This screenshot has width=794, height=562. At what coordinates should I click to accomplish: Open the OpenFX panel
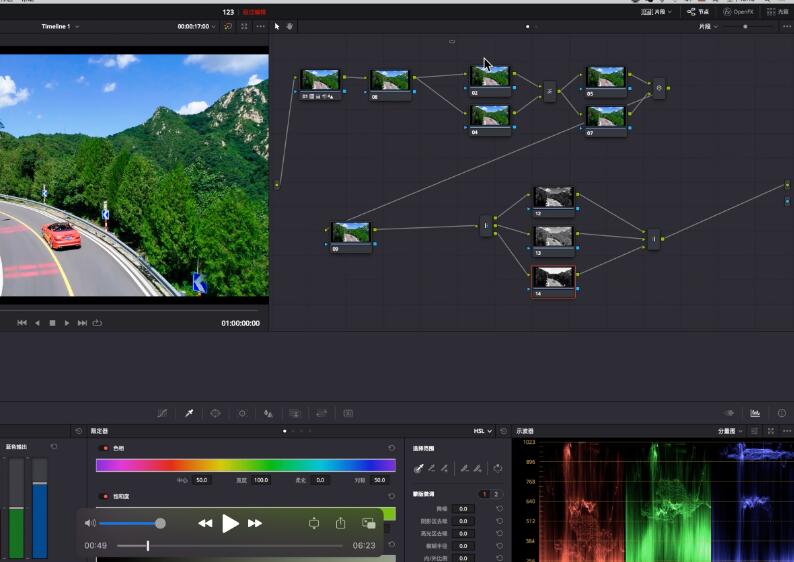click(738, 12)
